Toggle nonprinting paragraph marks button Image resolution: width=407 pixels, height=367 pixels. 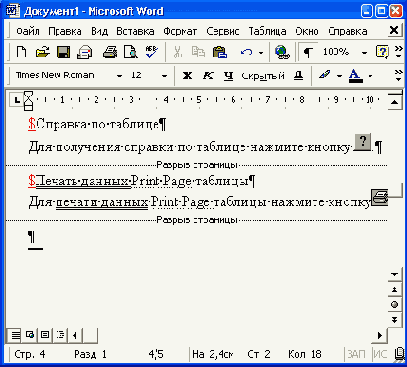(308, 52)
